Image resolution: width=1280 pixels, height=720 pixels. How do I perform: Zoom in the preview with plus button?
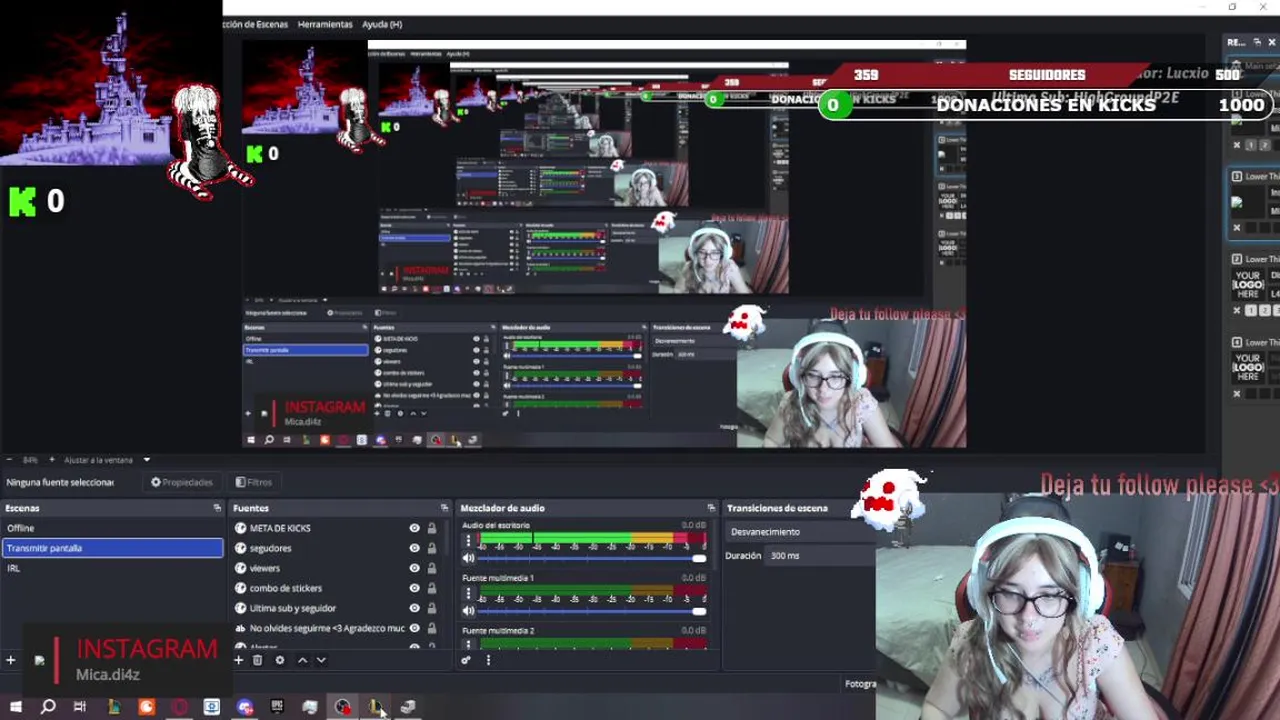click(x=52, y=460)
